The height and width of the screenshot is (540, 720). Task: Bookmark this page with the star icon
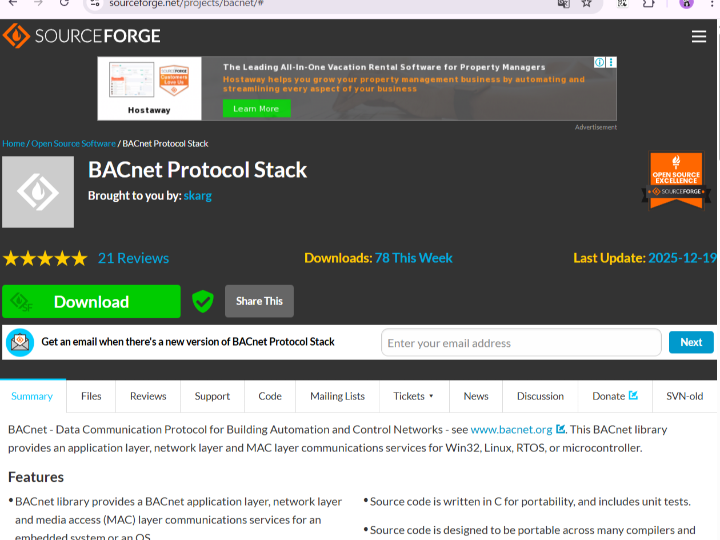[587, 4]
